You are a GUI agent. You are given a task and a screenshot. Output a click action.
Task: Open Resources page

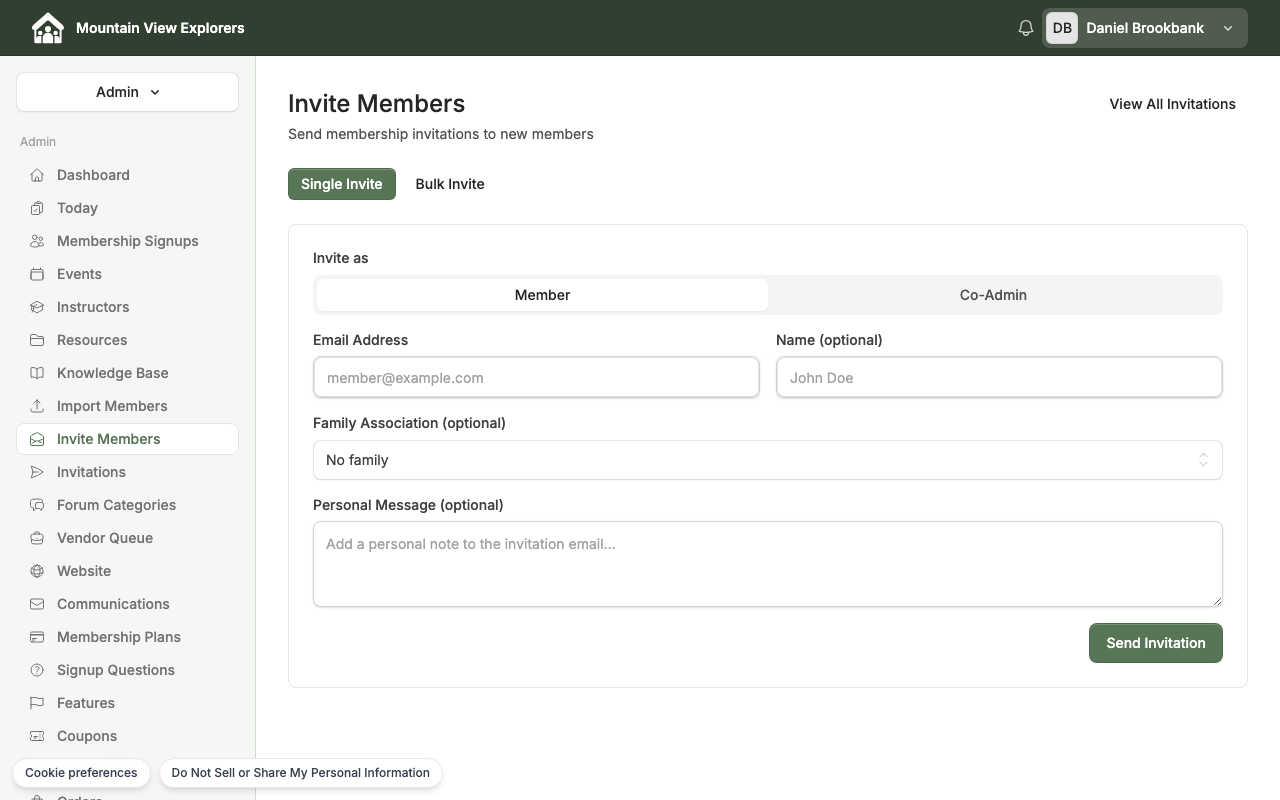coord(127,340)
